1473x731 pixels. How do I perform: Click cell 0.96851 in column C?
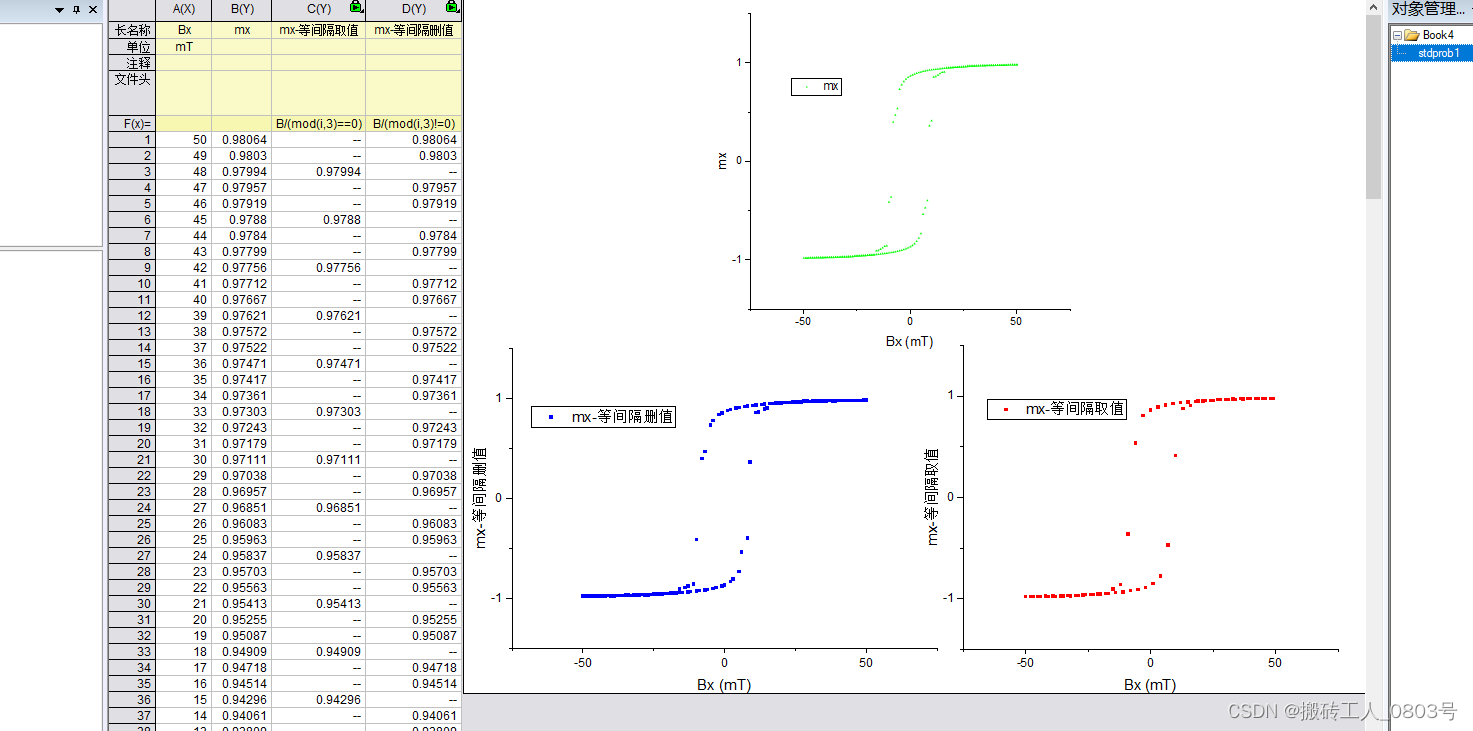(318, 508)
